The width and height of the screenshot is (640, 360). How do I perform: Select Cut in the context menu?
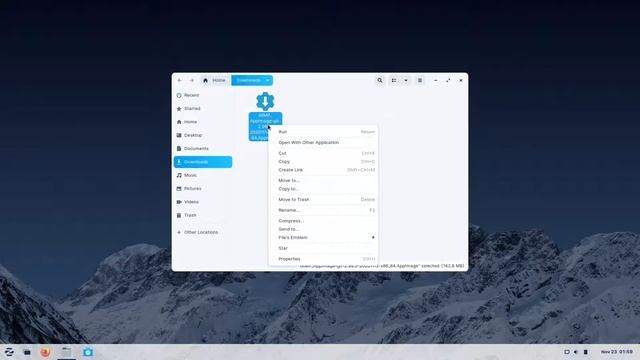pyautogui.click(x=323, y=153)
